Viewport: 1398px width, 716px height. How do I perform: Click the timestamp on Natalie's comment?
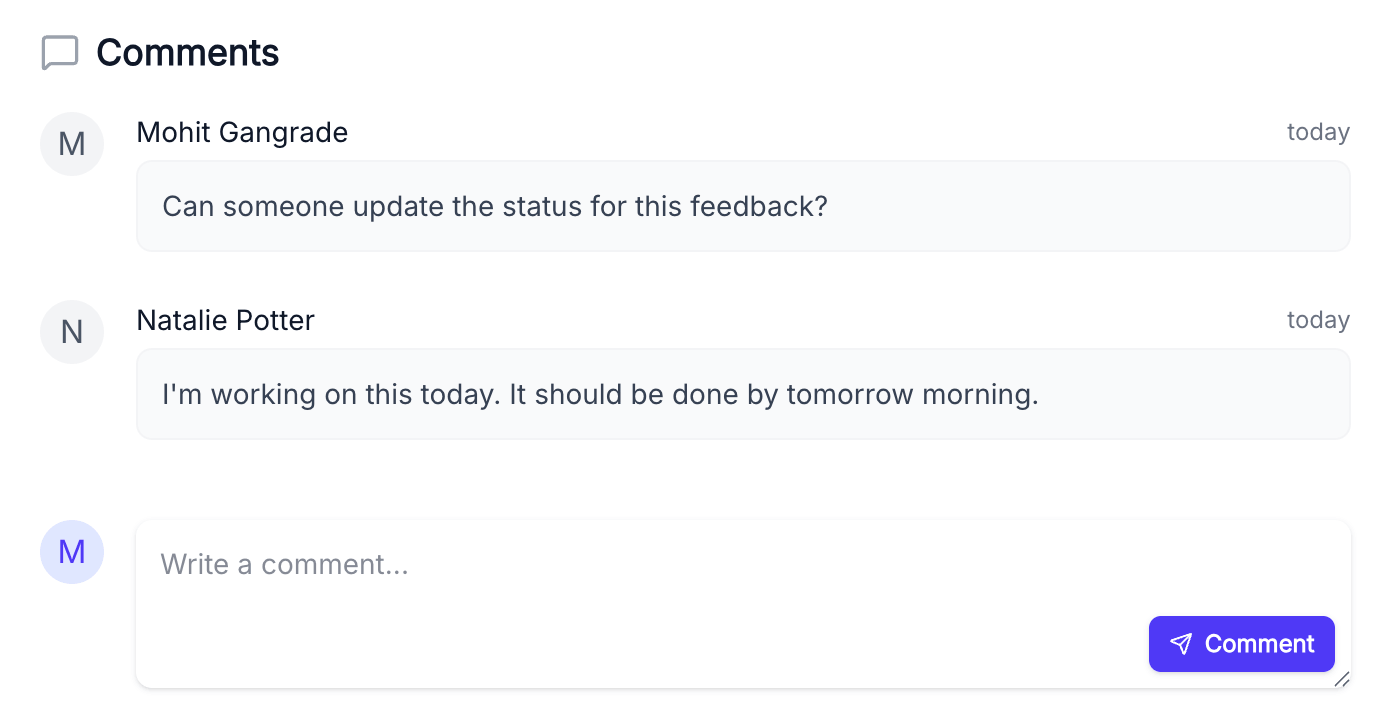(x=1318, y=320)
